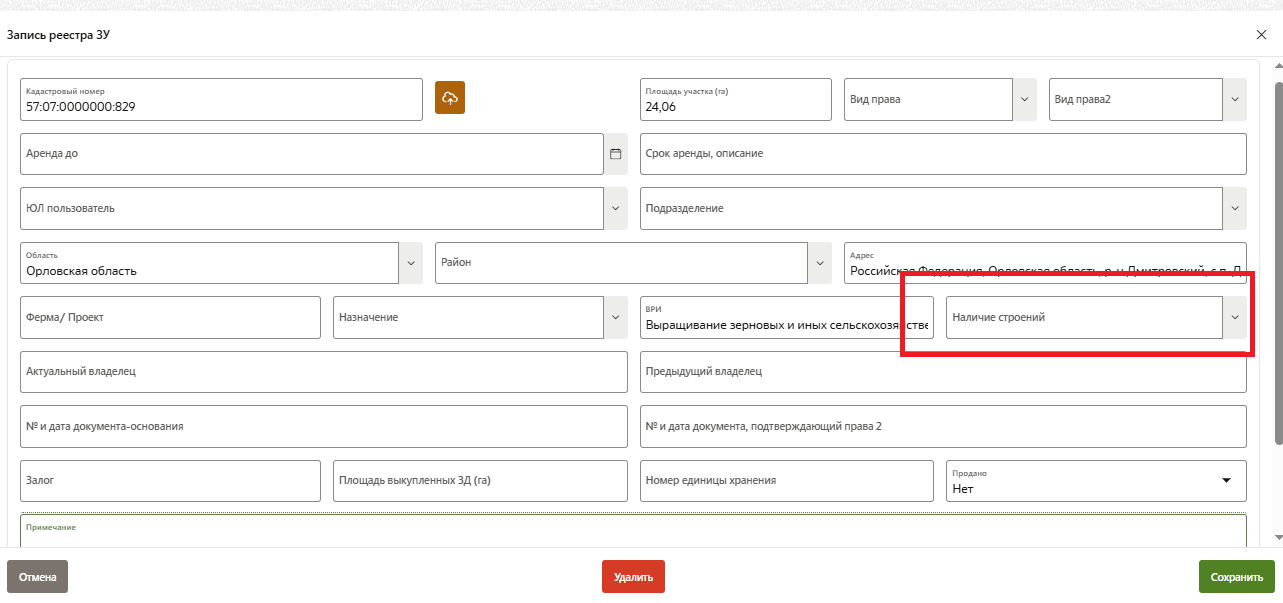Click the red Удалить button
The width and height of the screenshot is (1283, 603).
tap(633, 577)
